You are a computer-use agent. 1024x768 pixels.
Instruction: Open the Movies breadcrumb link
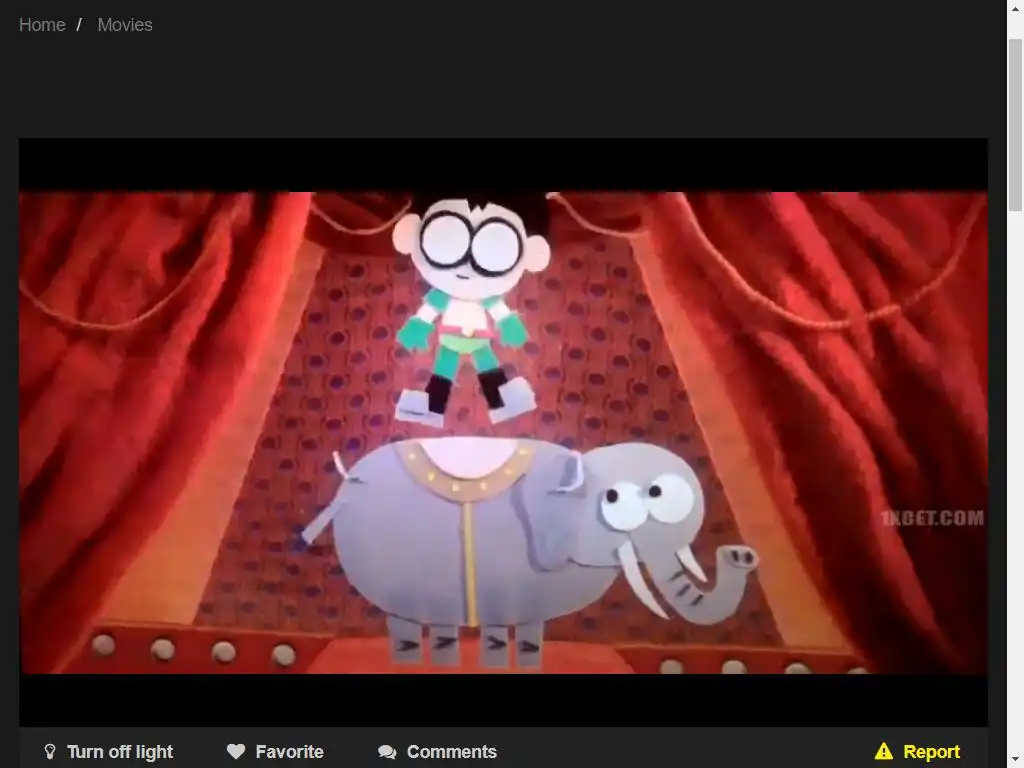coord(125,25)
